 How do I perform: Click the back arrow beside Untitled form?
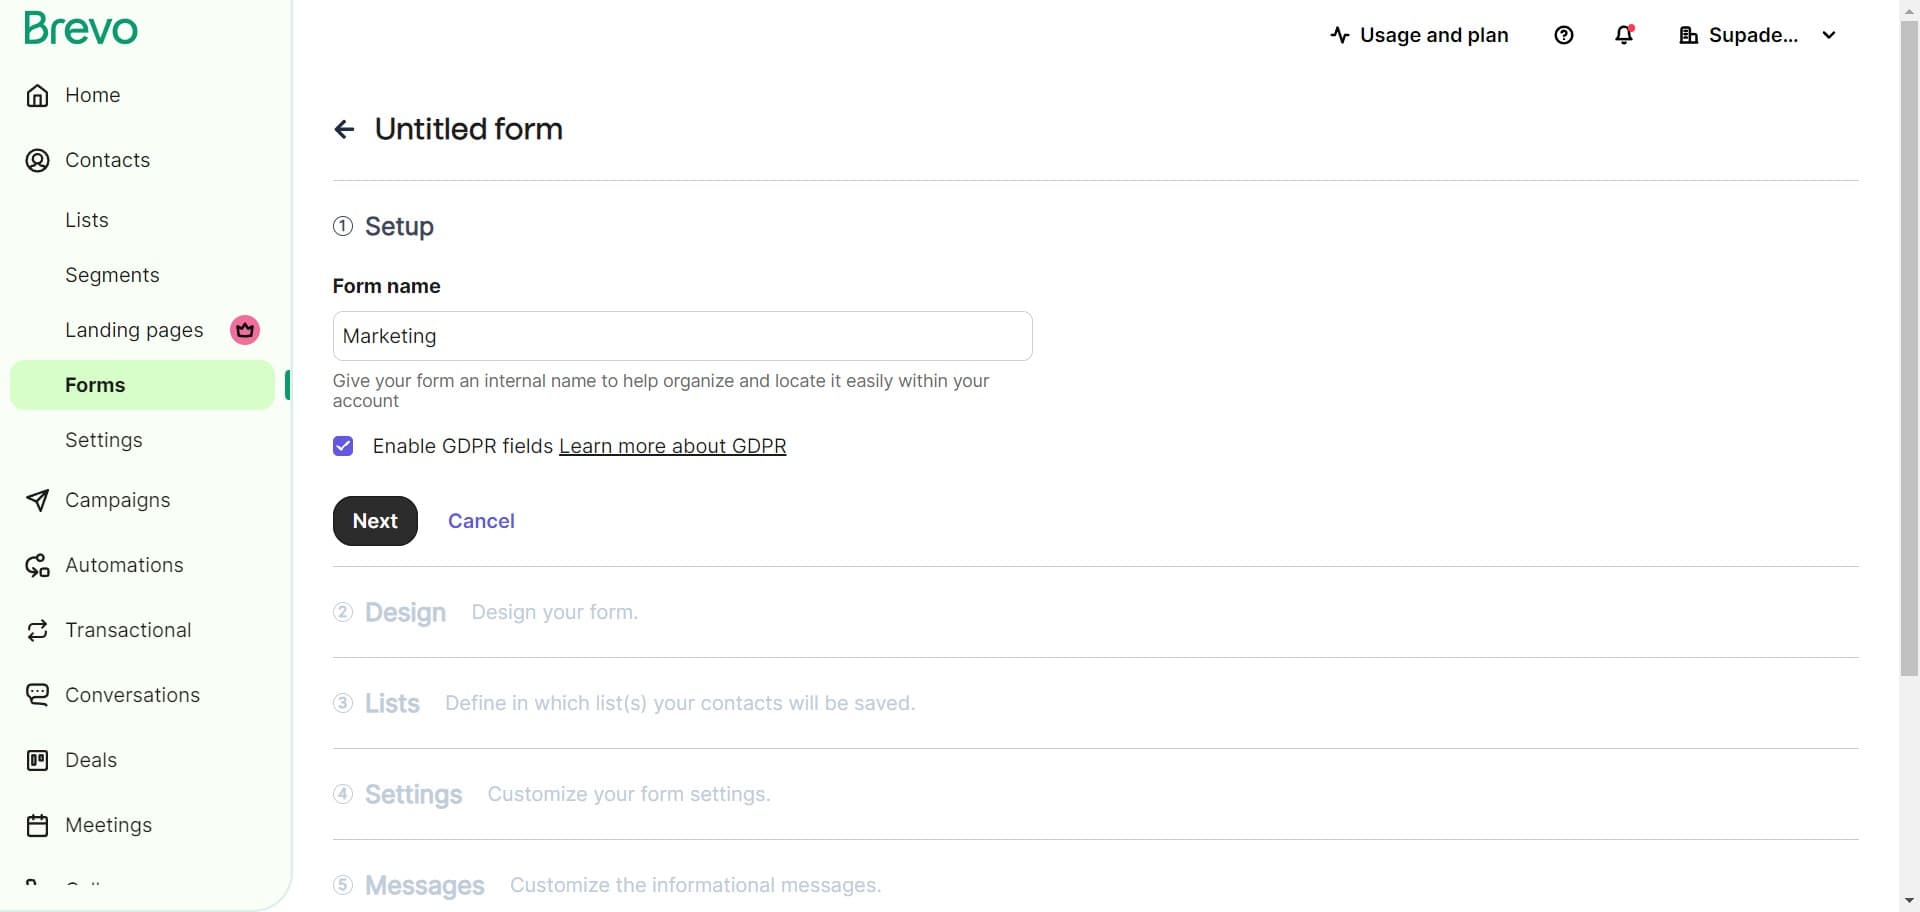344,130
